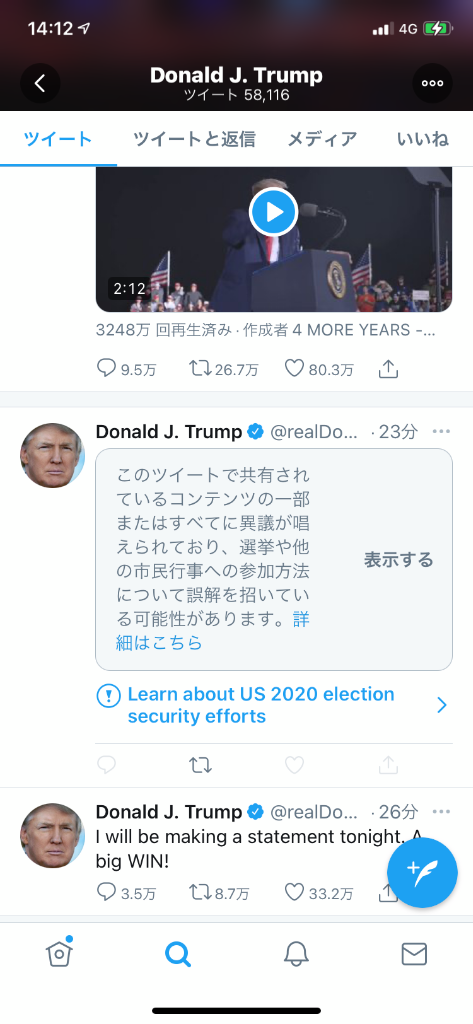473x1024 pixels.
Task: Share the video tweet
Action: pos(389,370)
